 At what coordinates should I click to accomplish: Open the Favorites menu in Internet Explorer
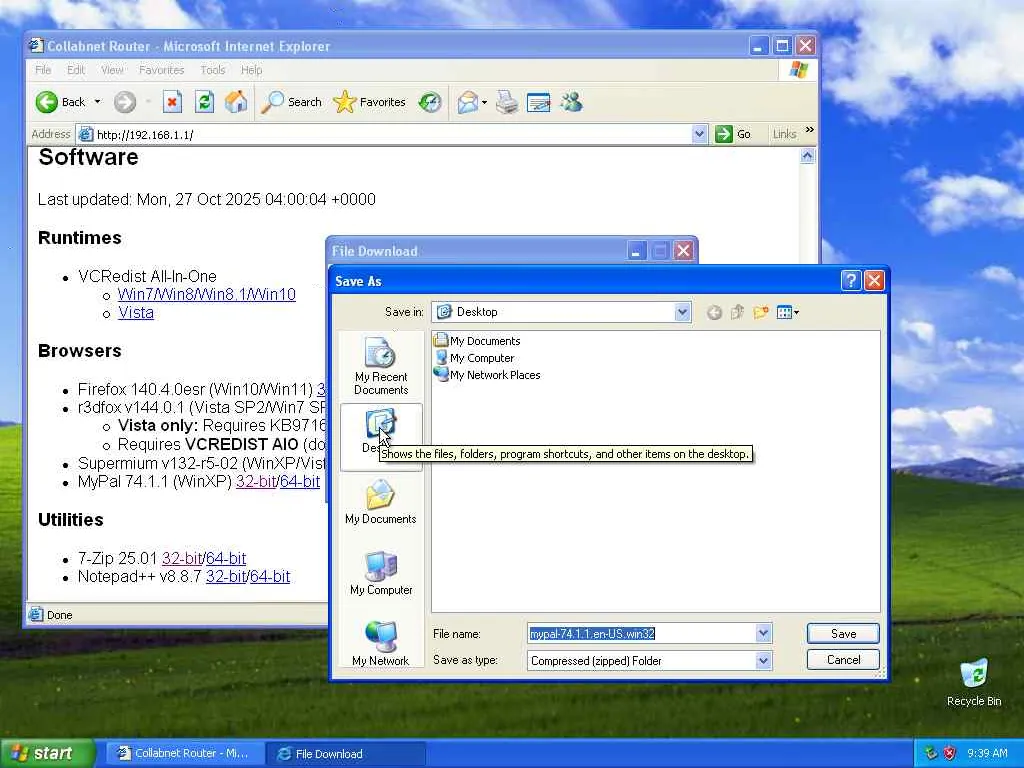[161, 70]
